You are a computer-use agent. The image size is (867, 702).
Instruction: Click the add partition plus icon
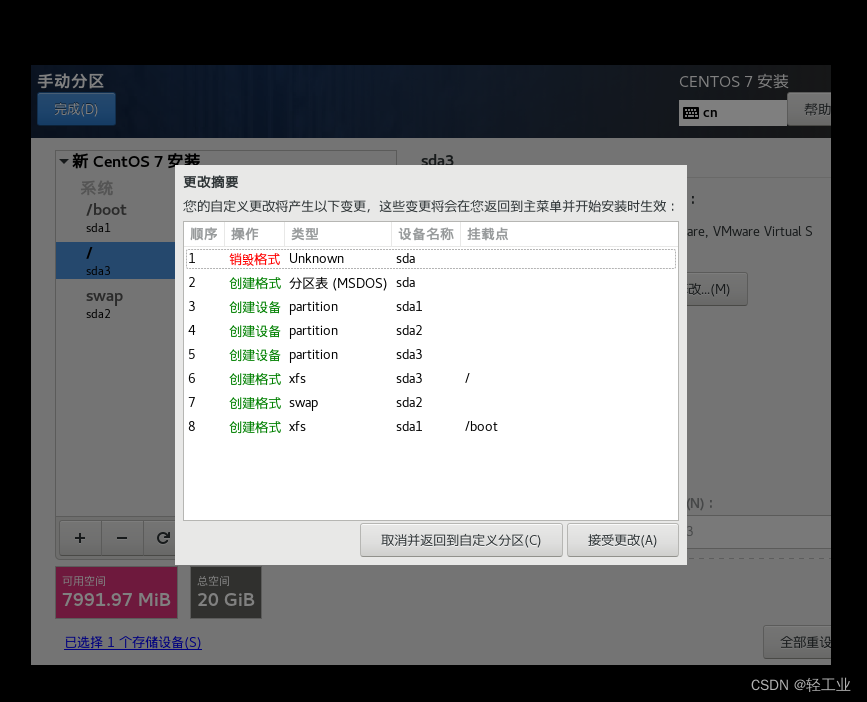coord(80,538)
